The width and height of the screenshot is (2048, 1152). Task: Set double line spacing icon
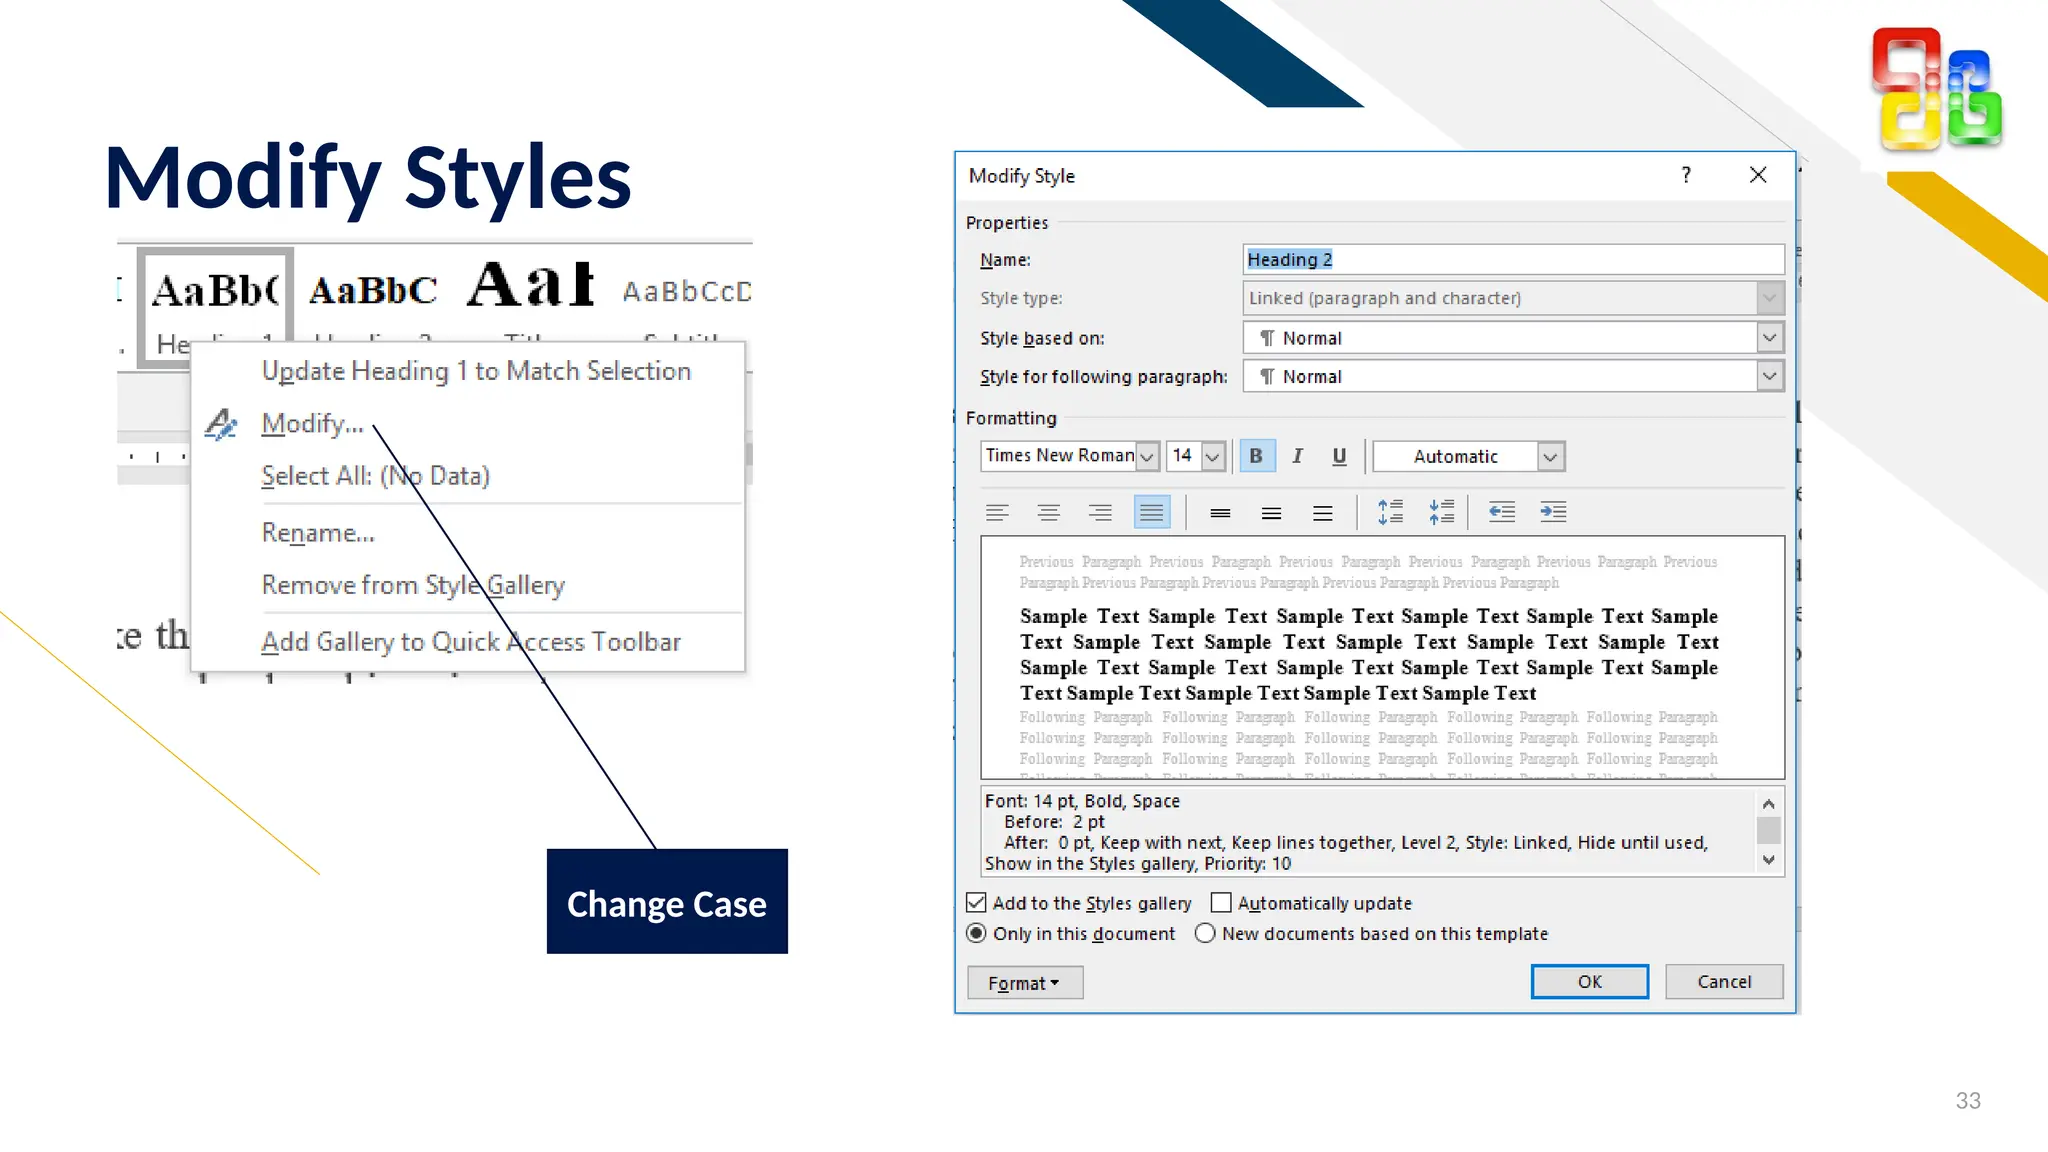1322,513
